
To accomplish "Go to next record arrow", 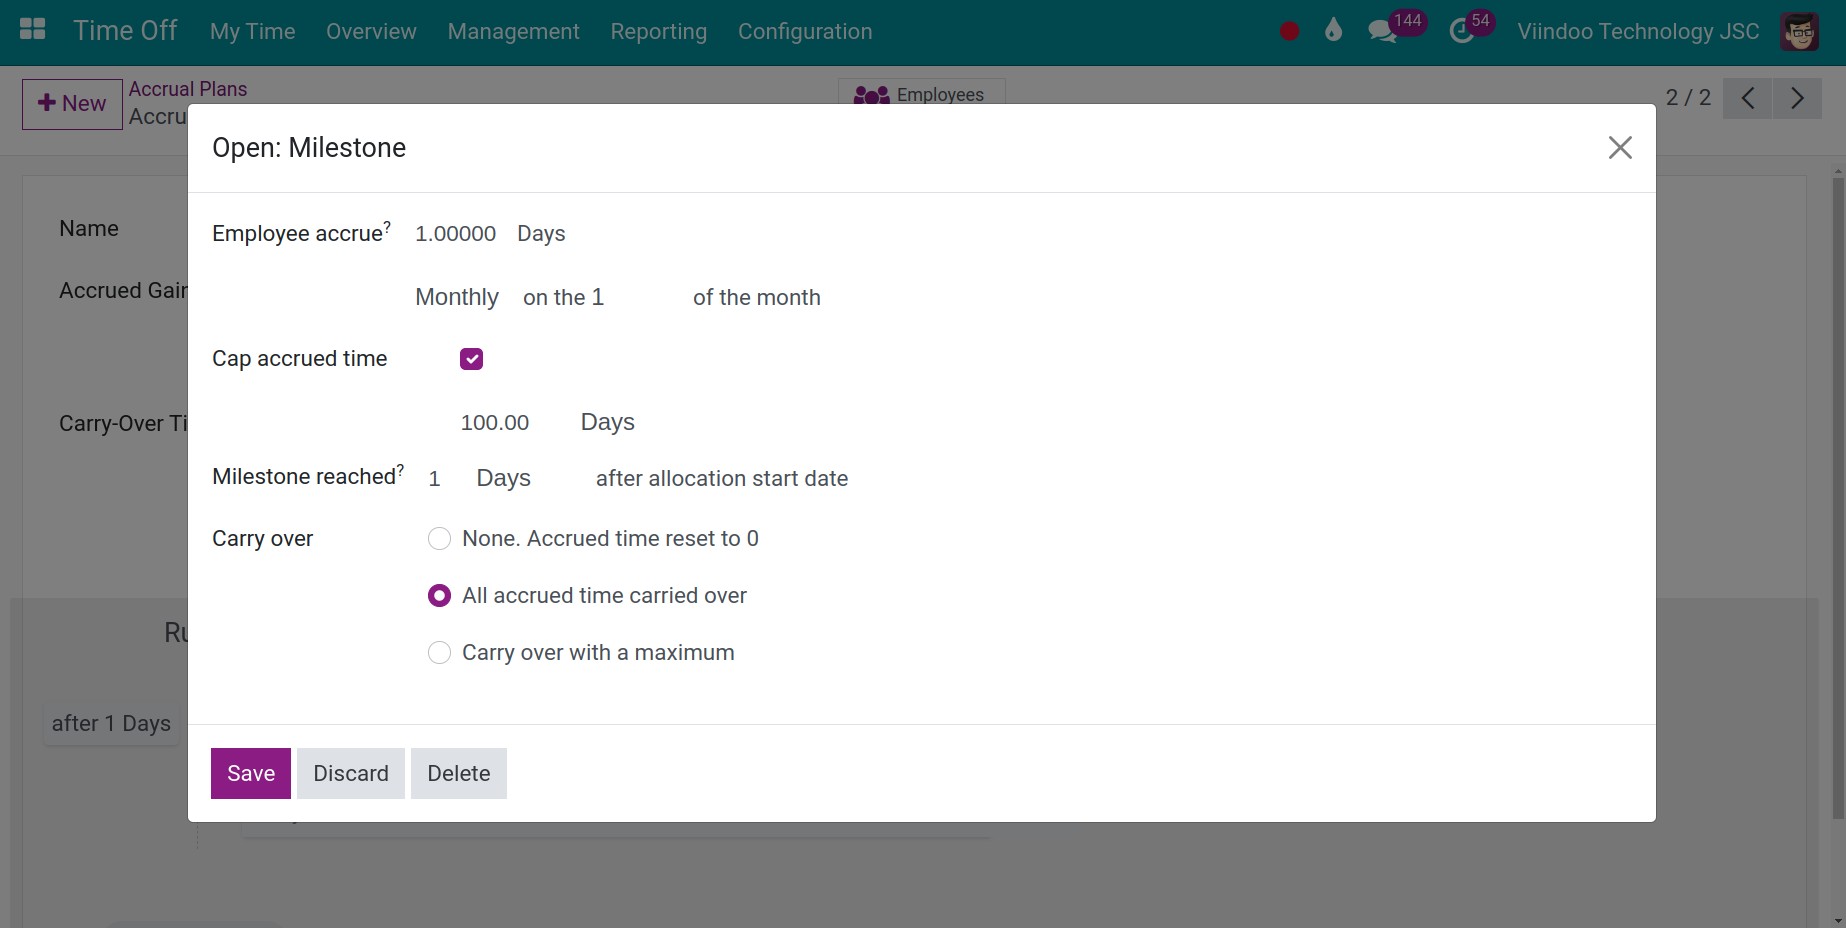I will (x=1797, y=98).
